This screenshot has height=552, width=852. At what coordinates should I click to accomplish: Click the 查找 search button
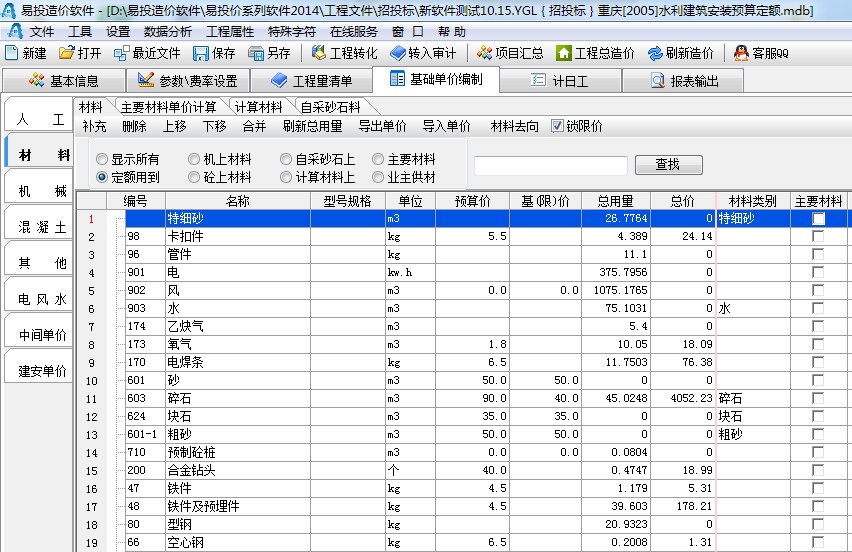click(668, 165)
